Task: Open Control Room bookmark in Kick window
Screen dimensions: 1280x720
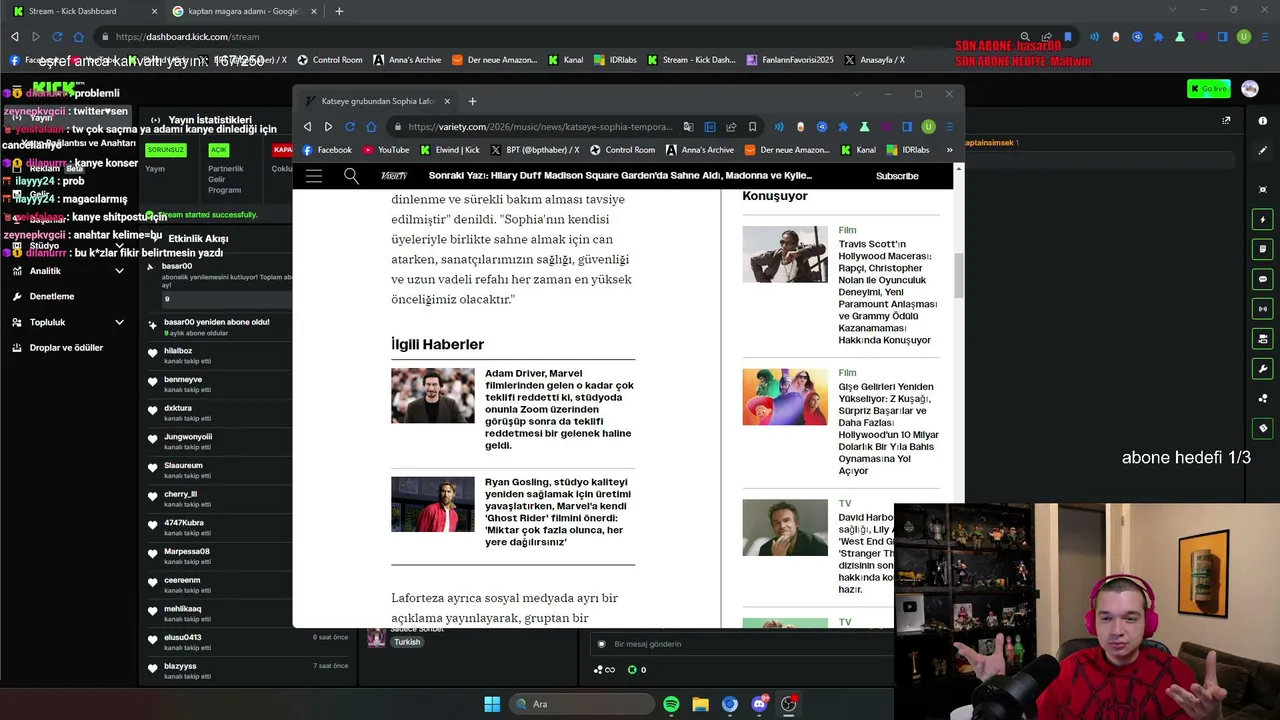Action: coord(329,60)
